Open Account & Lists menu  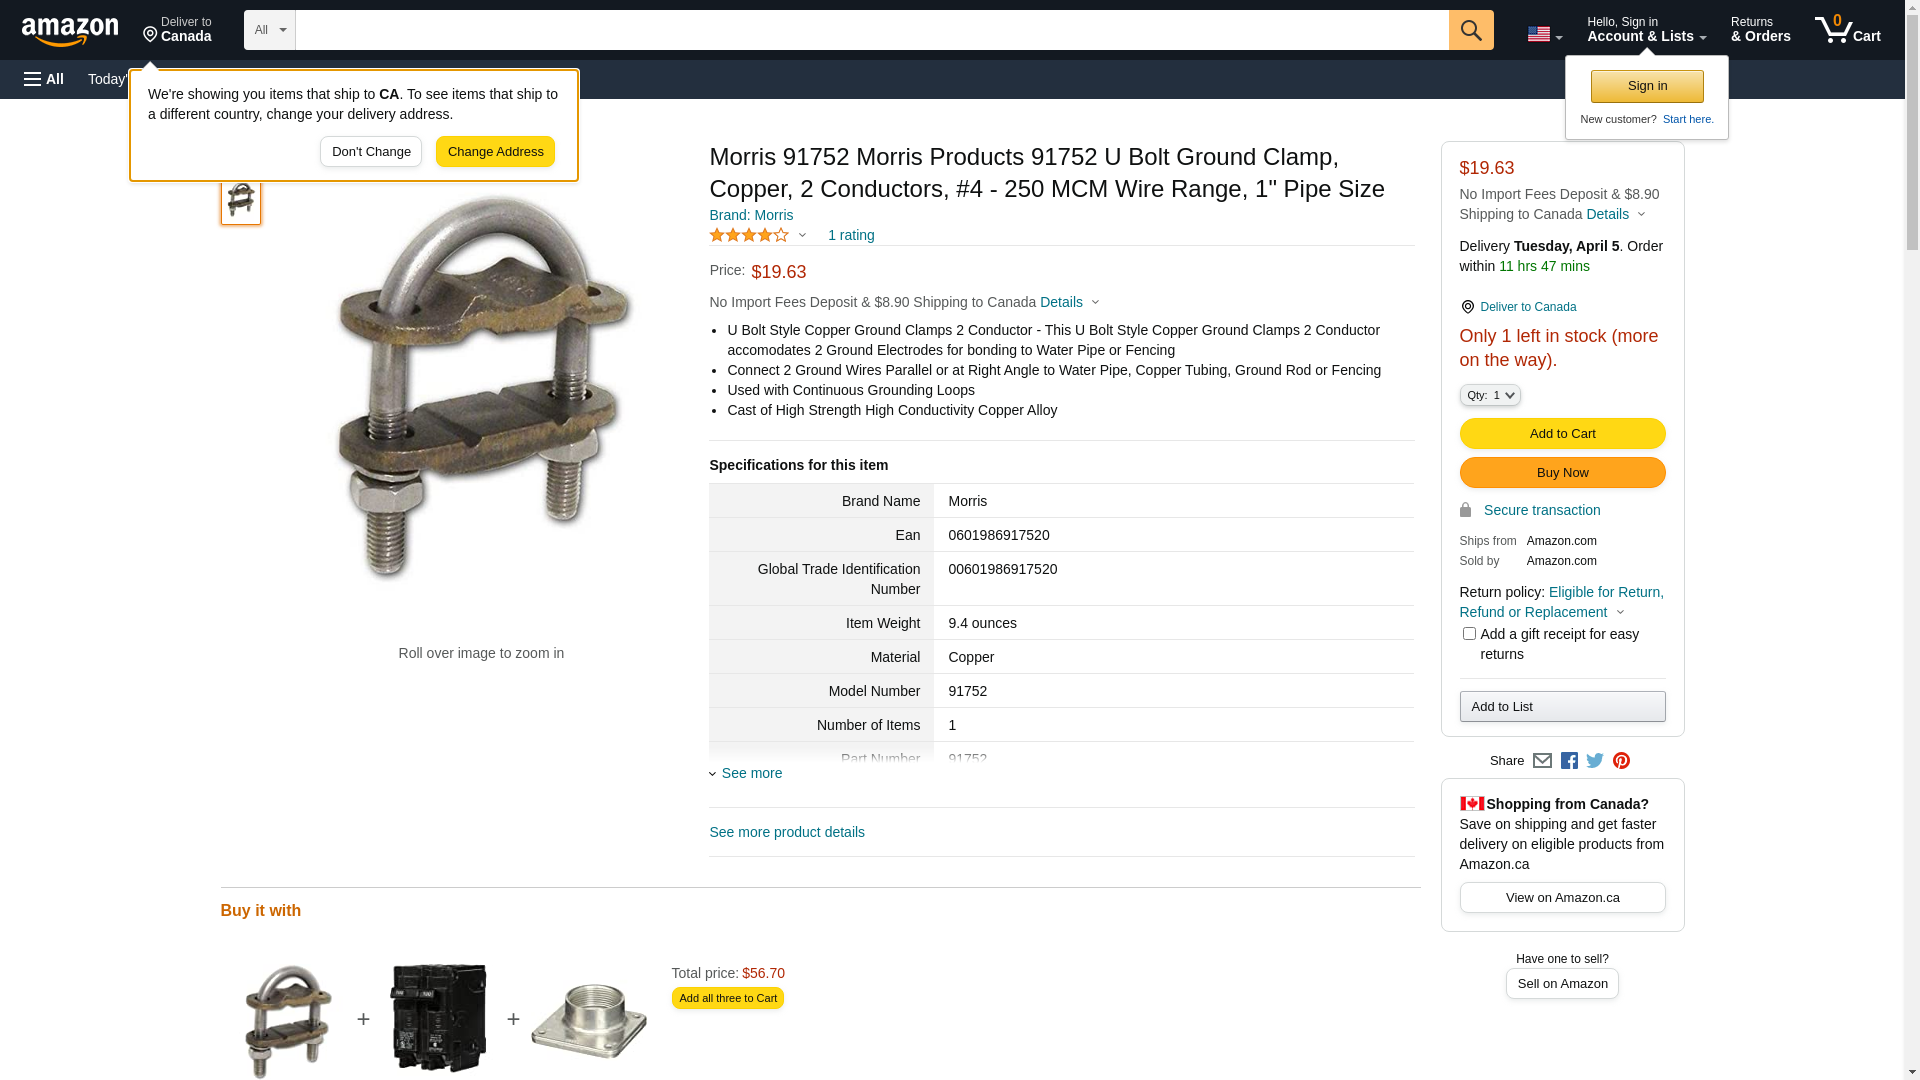[1646, 30]
